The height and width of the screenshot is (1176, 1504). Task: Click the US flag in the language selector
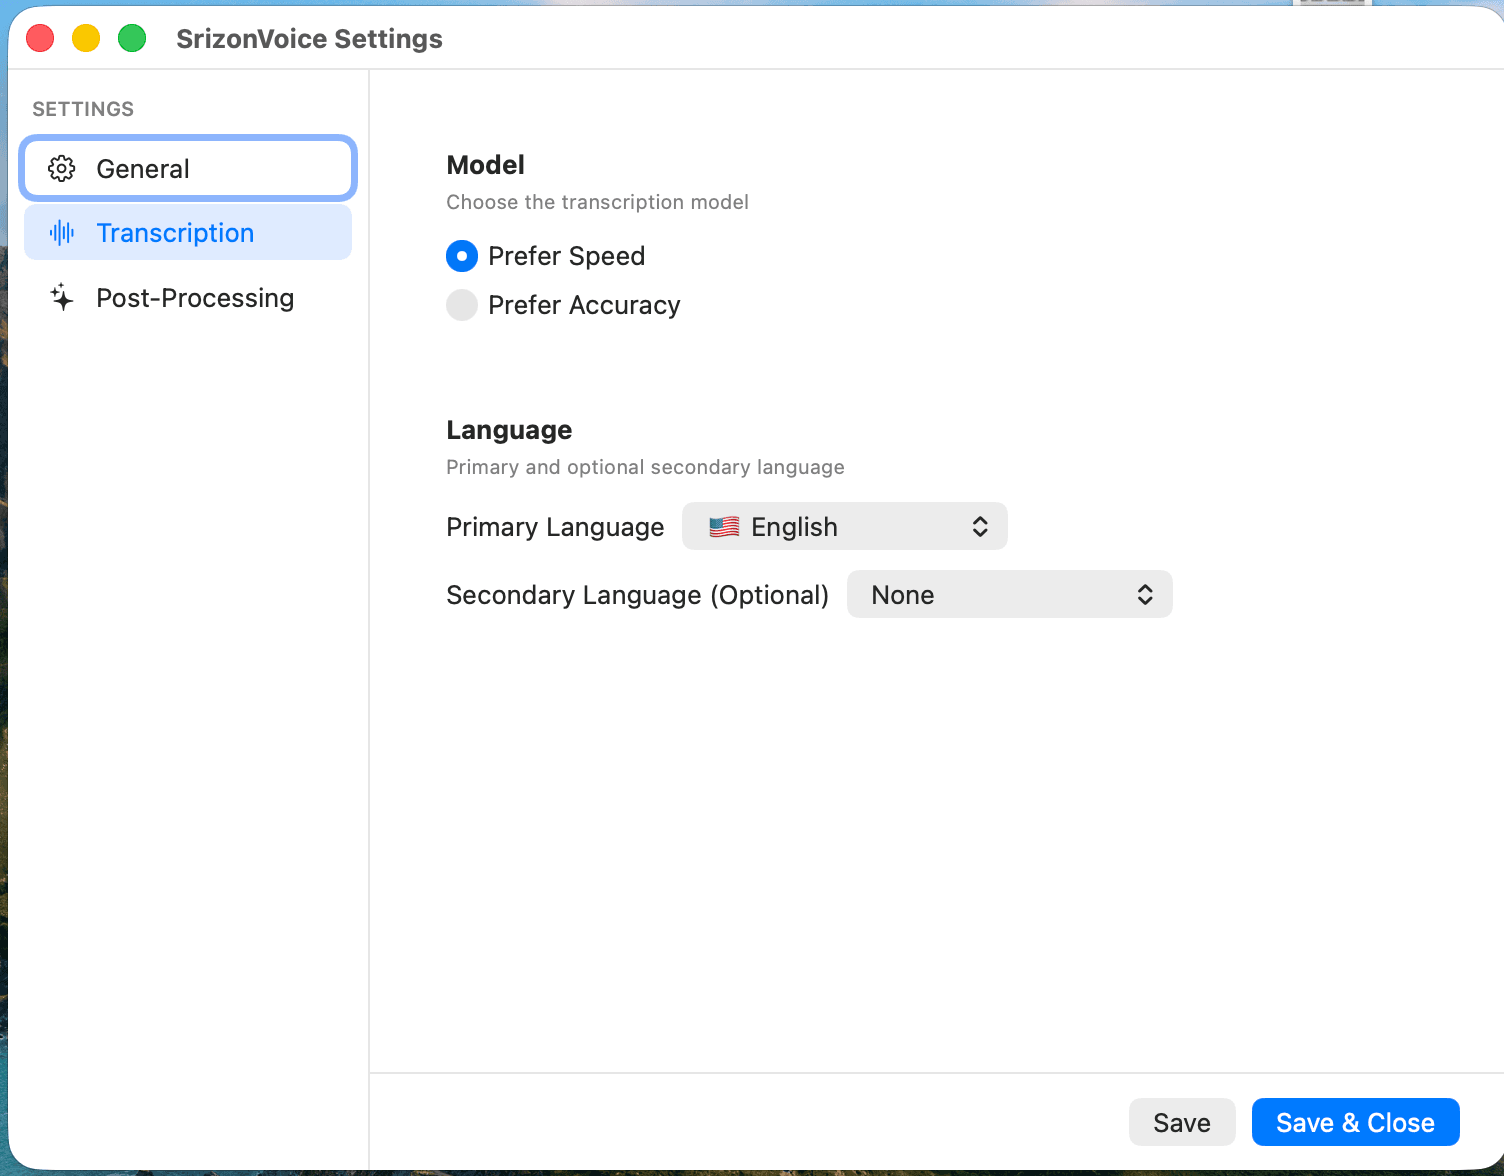coord(723,526)
